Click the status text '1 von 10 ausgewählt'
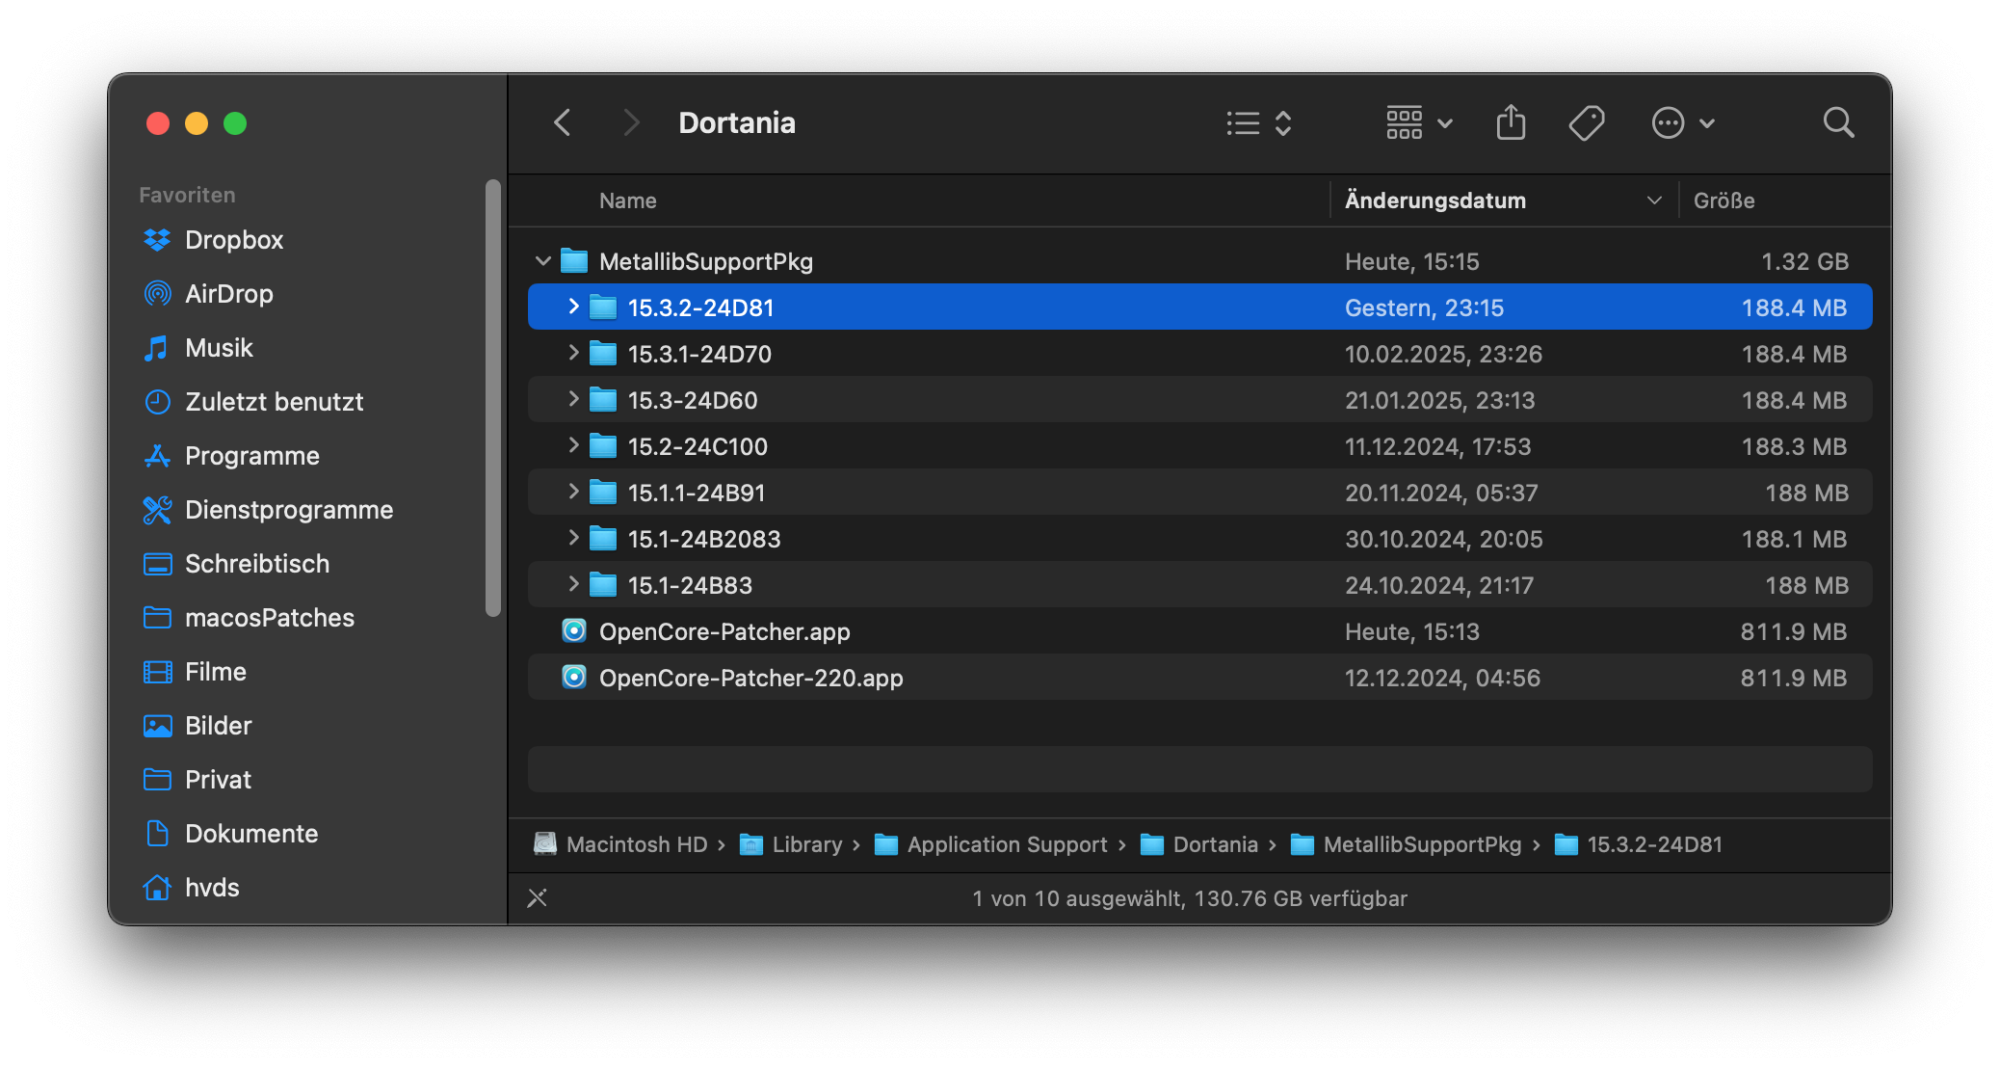 coord(1077,898)
